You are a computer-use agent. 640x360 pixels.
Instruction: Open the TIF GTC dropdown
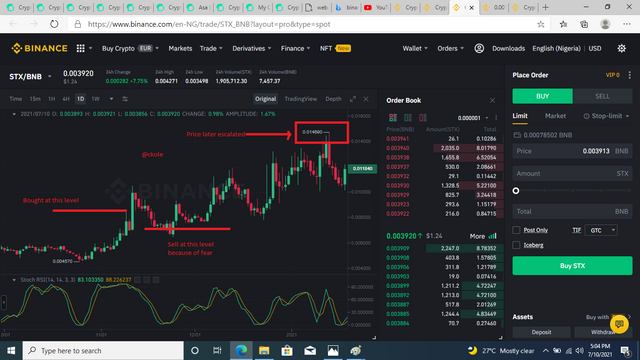[601, 230]
